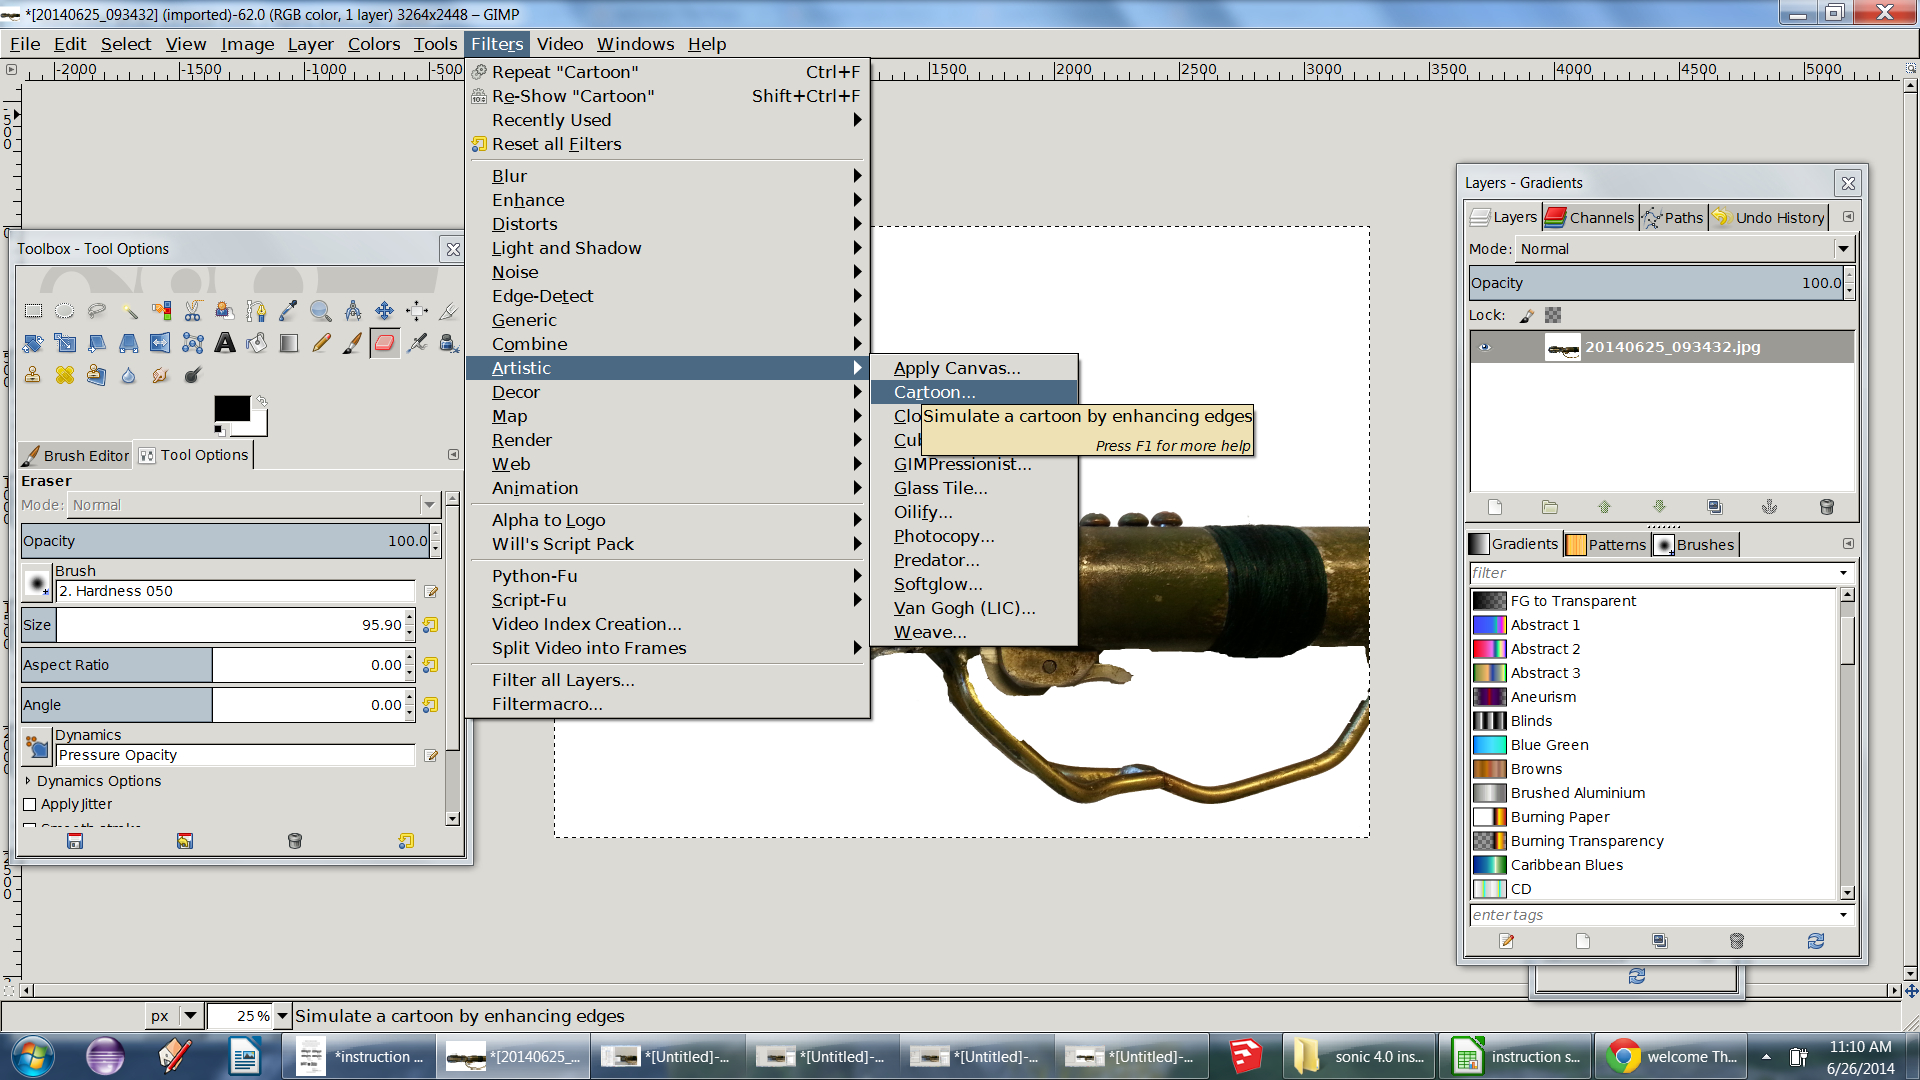Select the Caribbean Blues gradient

coord(1655,865)
